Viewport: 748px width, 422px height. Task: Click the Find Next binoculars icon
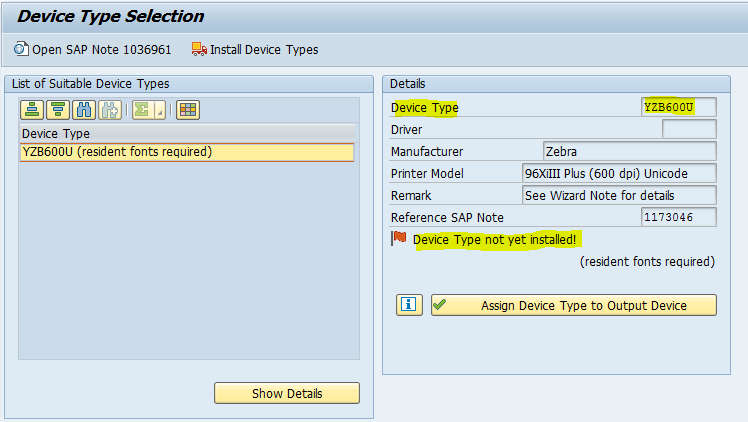(109, 110)
